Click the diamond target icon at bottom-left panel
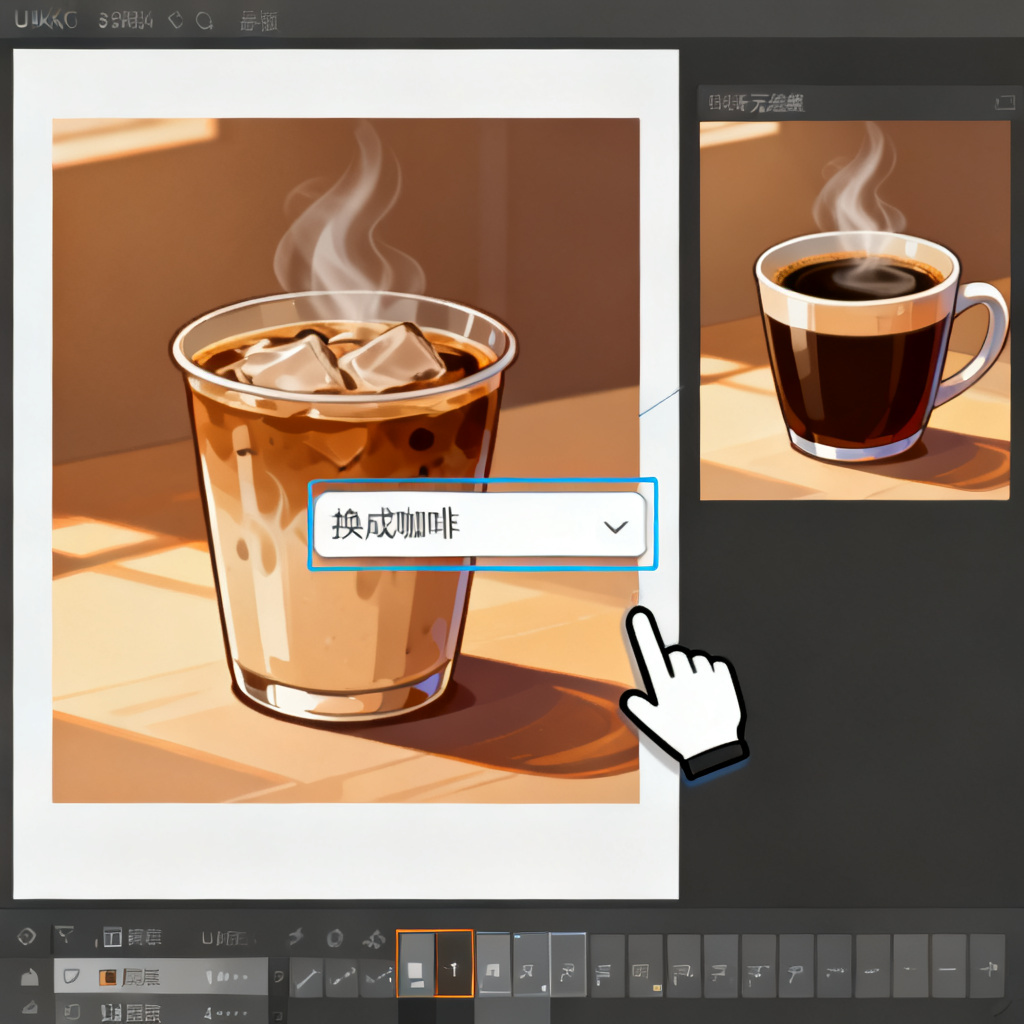The image size is (1024, 1024). pos(26,936)
